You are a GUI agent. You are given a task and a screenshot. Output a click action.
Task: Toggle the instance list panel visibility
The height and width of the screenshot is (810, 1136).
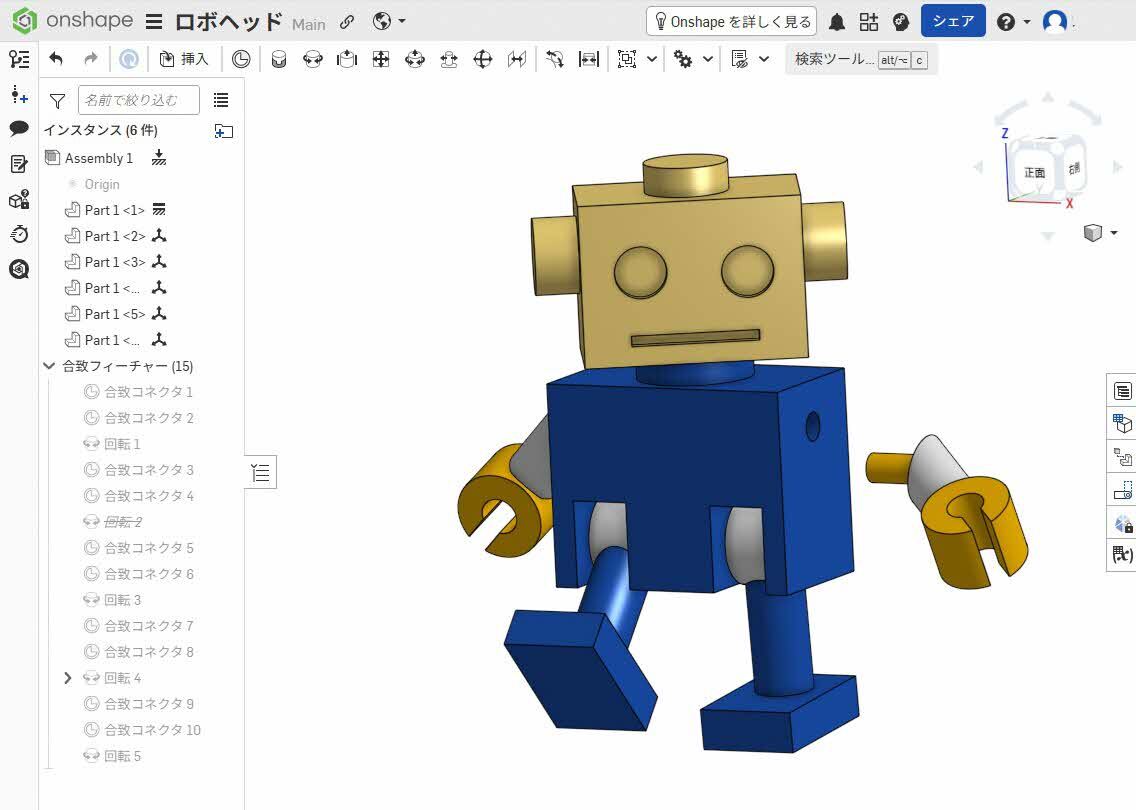coord(19,59)
